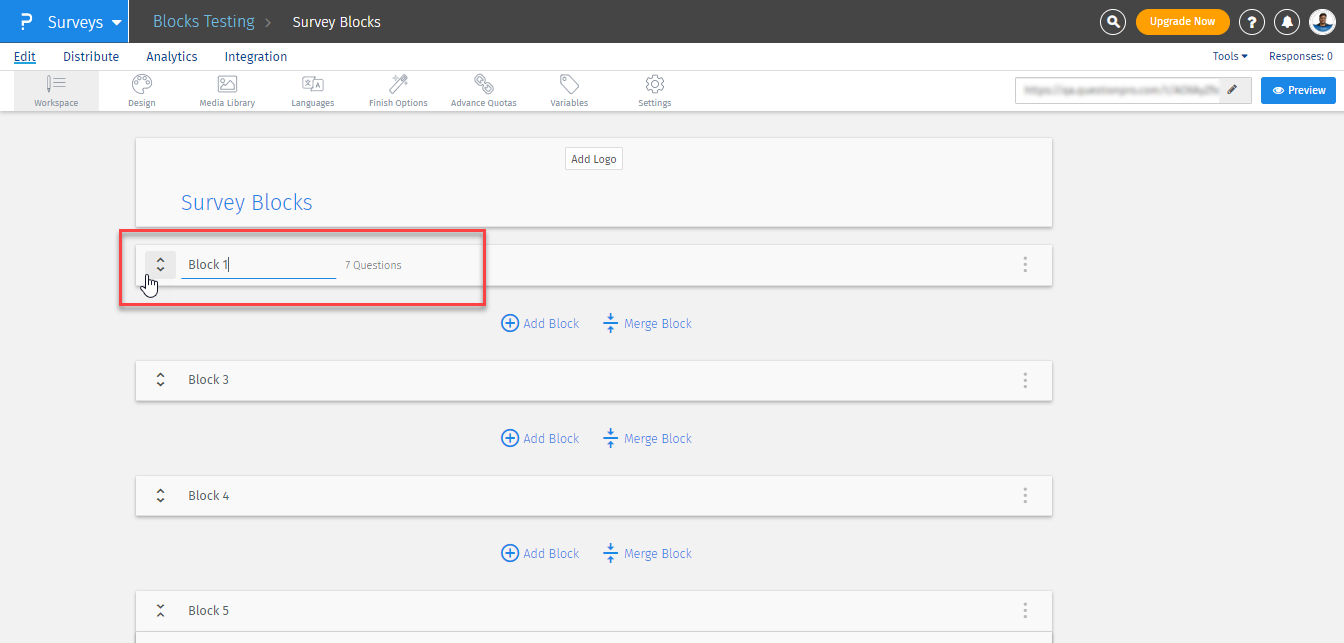This screenshot has height=643, width=1344.
Task: Merge Block below Block 3
Action: [x=647, y=439]
